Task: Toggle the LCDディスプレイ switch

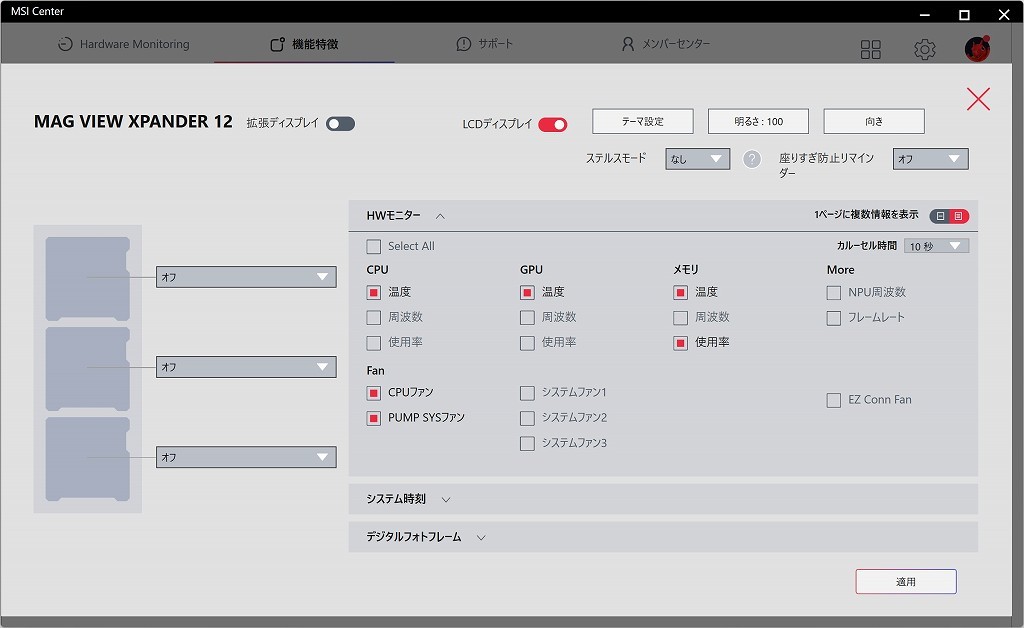Action: pyautogui.click(x=552, y=124)
